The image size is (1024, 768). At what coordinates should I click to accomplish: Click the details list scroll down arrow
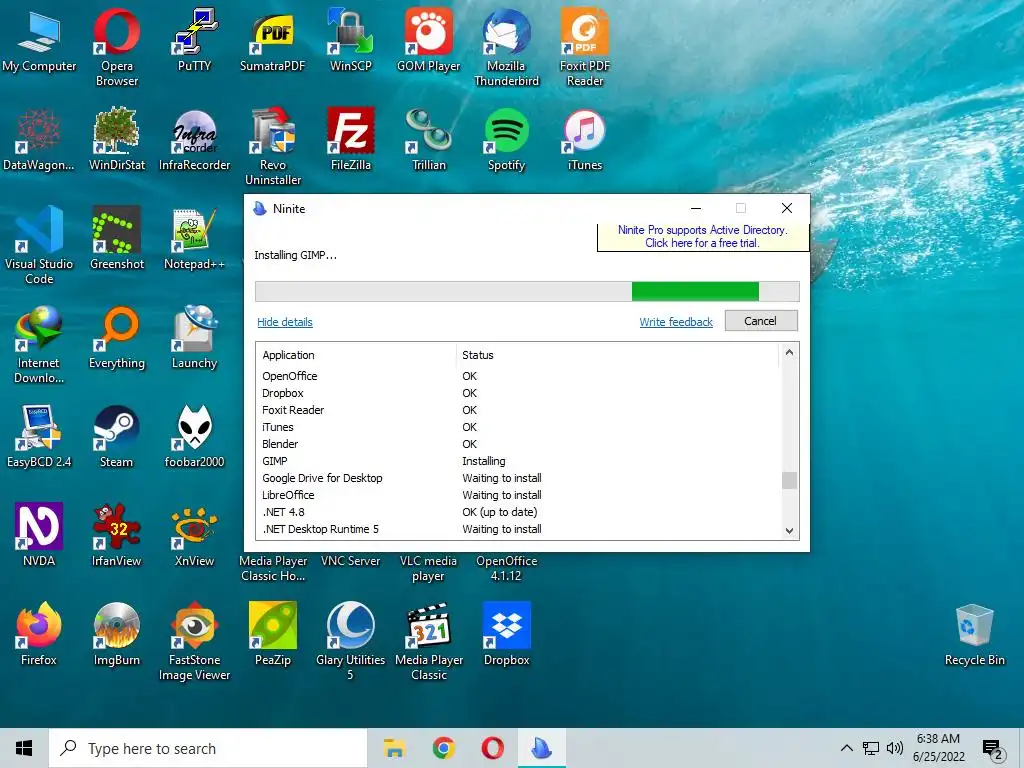[x=789, y=531]
